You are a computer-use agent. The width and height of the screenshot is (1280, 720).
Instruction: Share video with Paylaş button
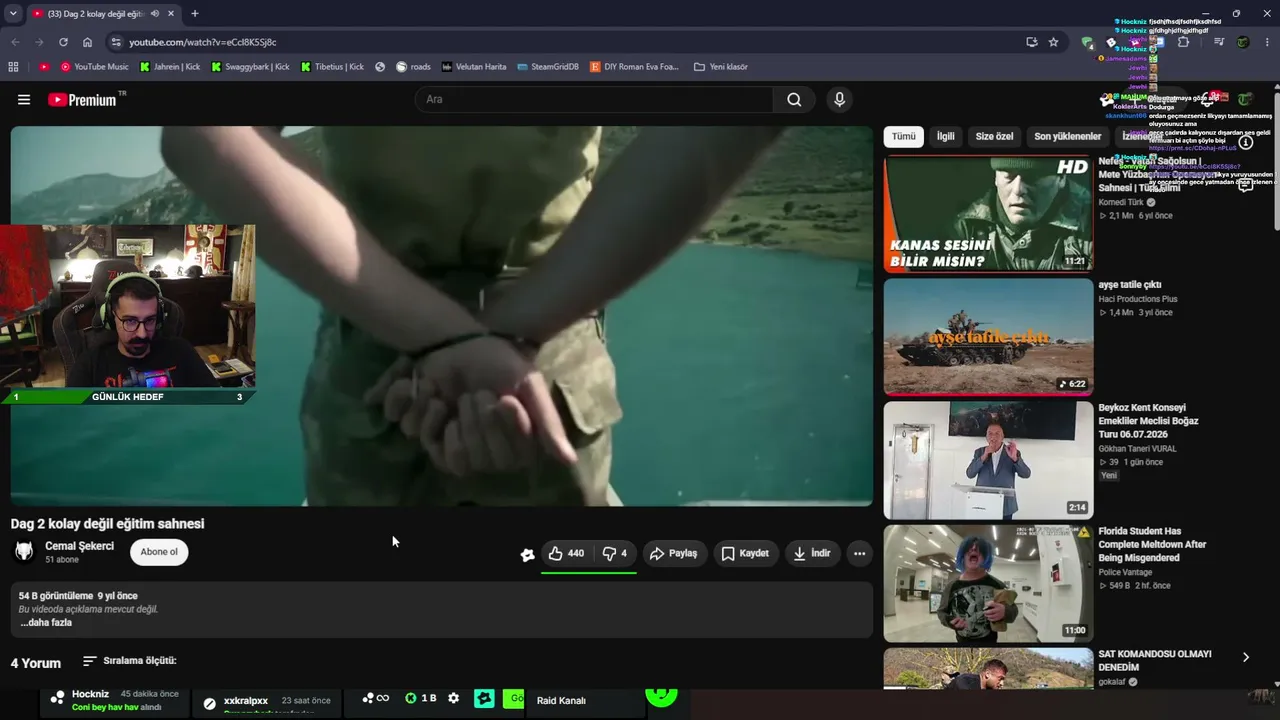coord(673,553)
